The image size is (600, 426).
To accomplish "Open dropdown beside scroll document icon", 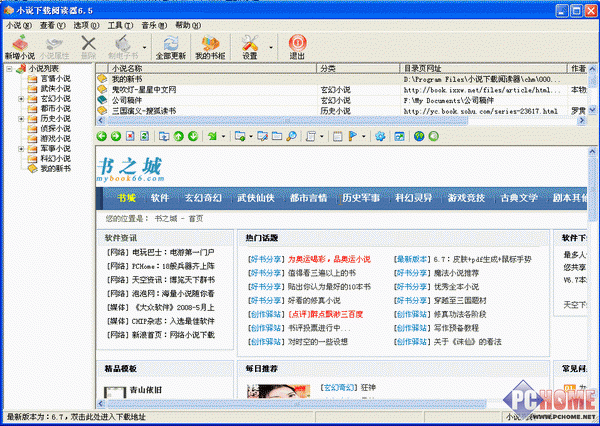I will (322, 136).
